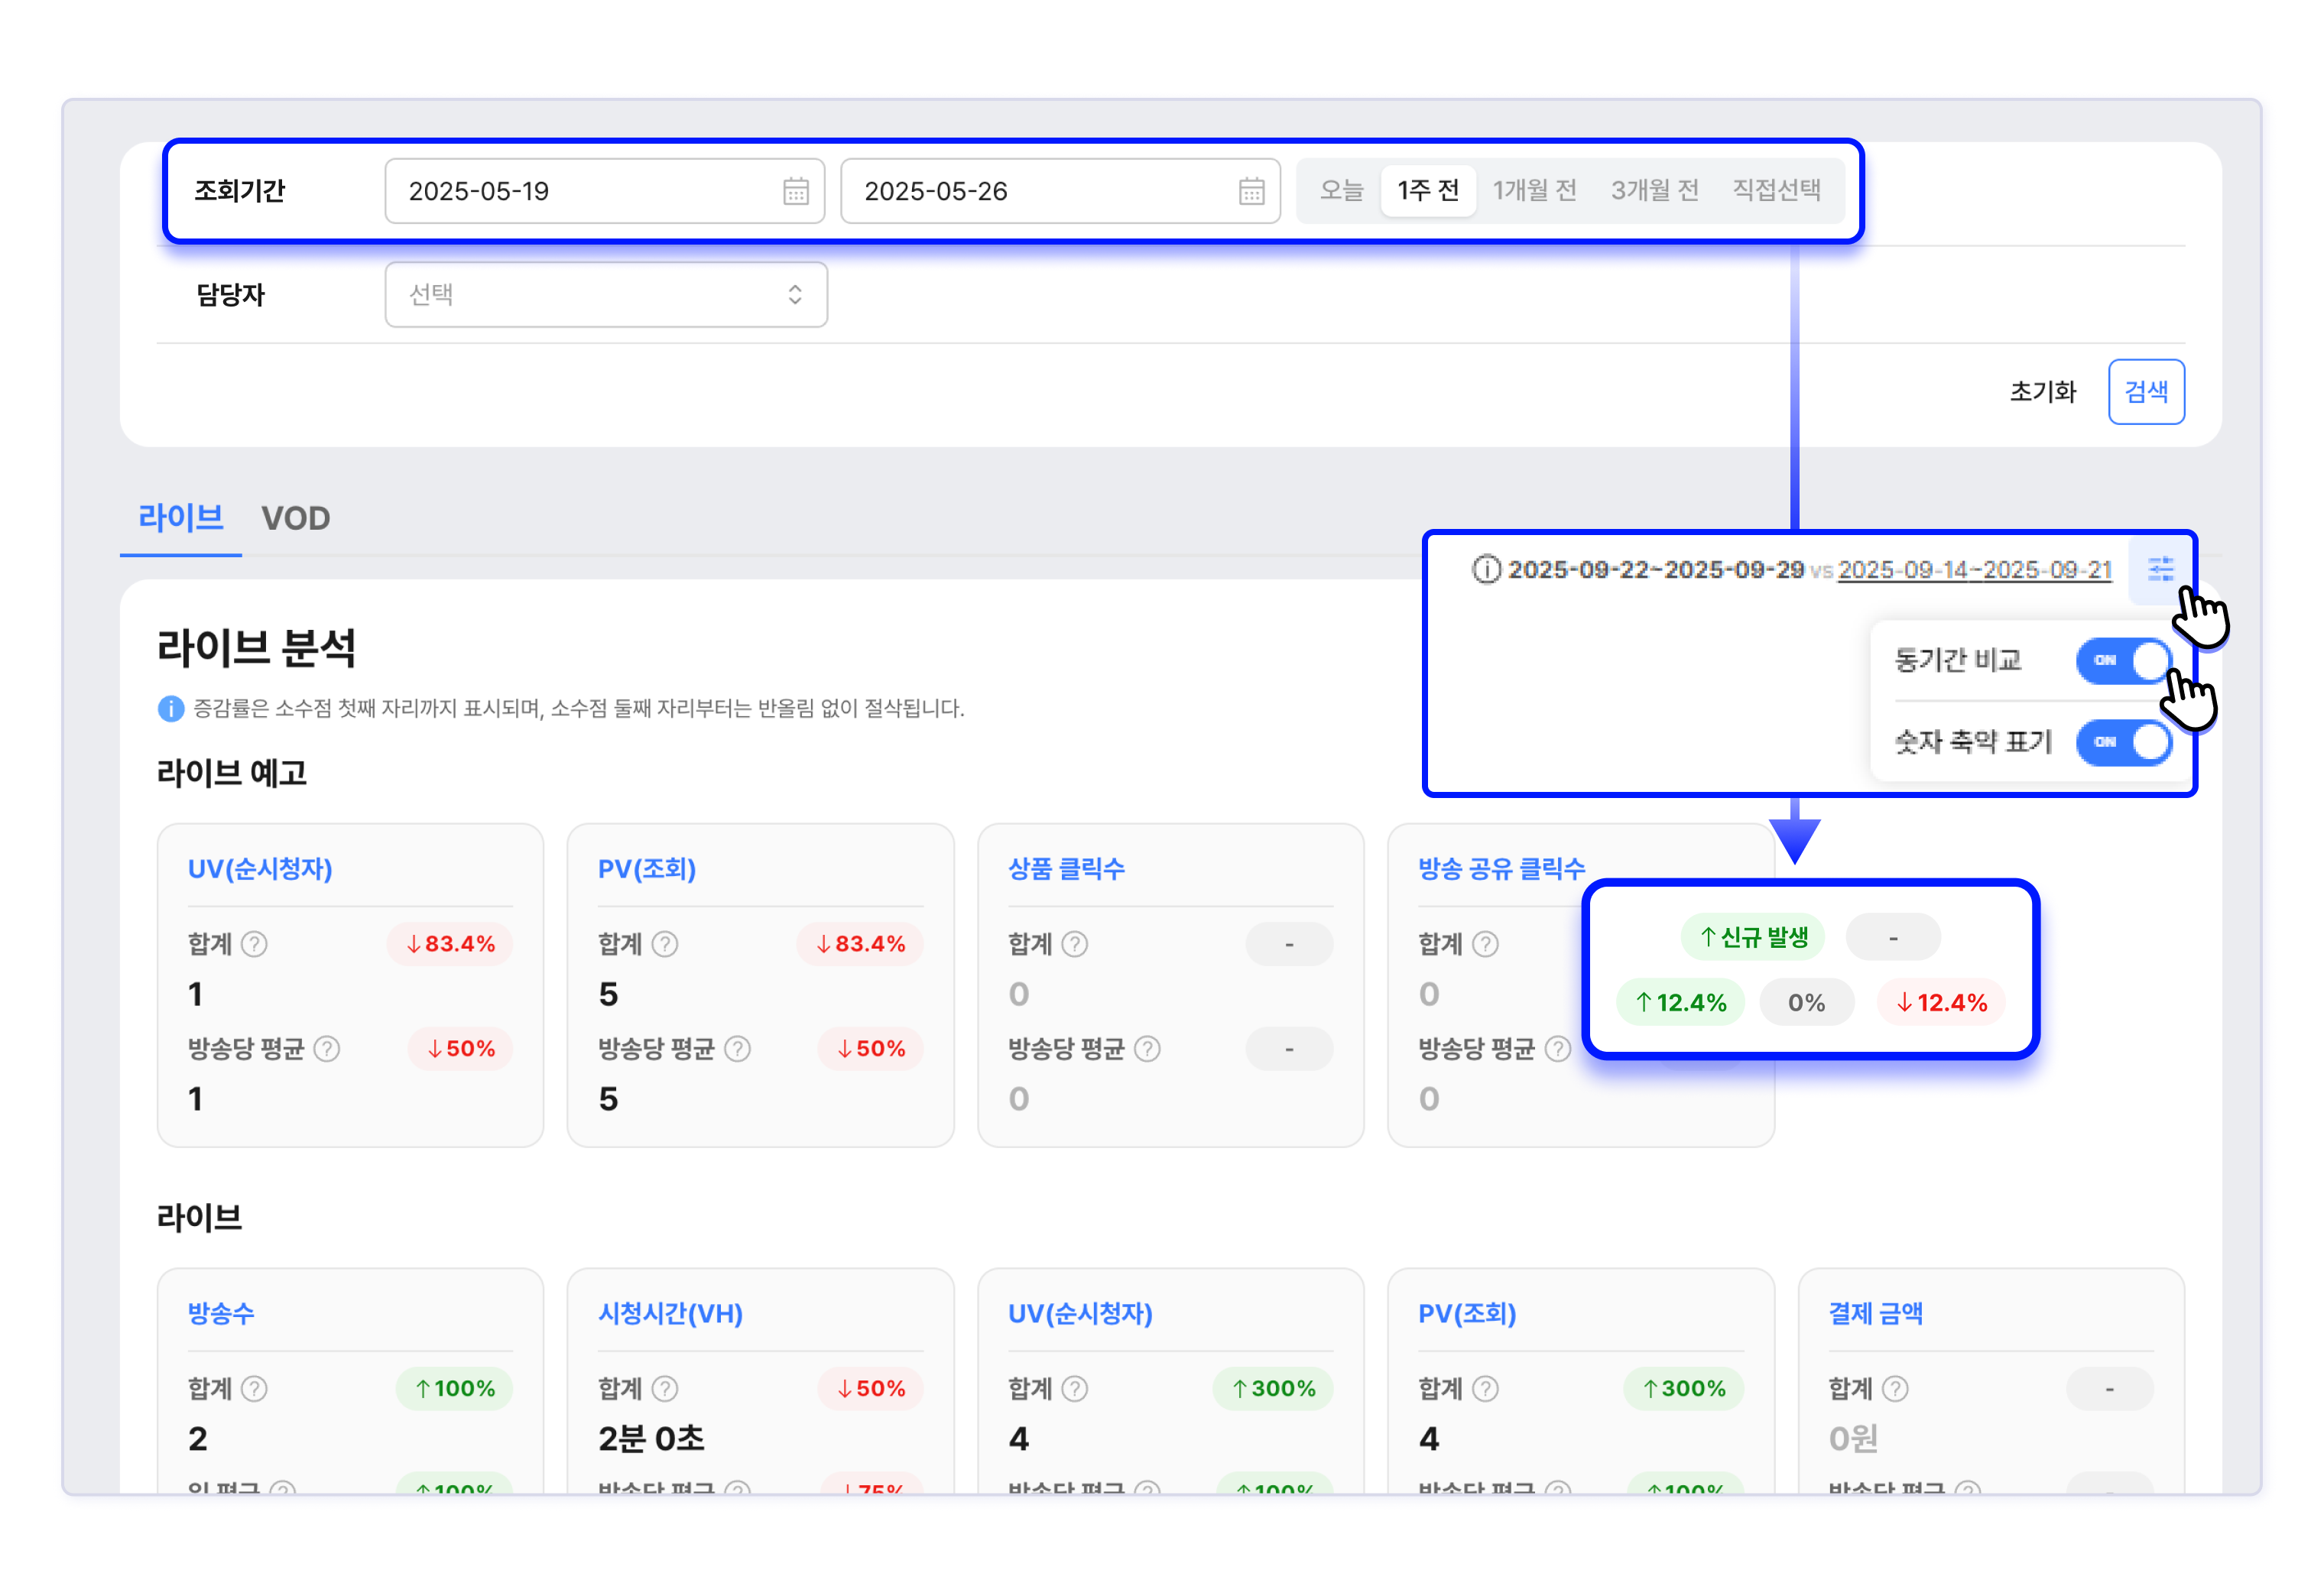Click the date comparison info icon
This screenshot has width=2324, height=1593.
tap(1486, 569)
